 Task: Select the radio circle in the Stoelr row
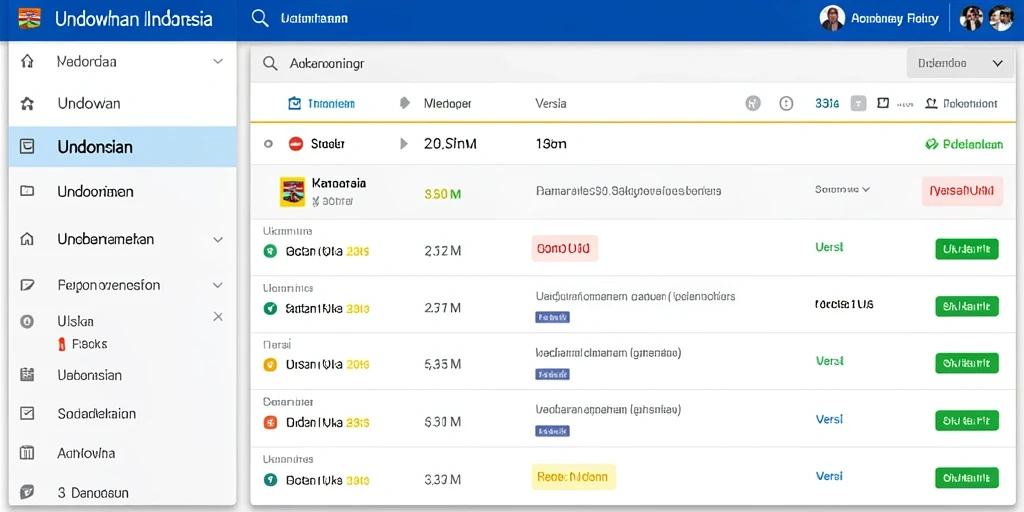[x=268, y=144]
